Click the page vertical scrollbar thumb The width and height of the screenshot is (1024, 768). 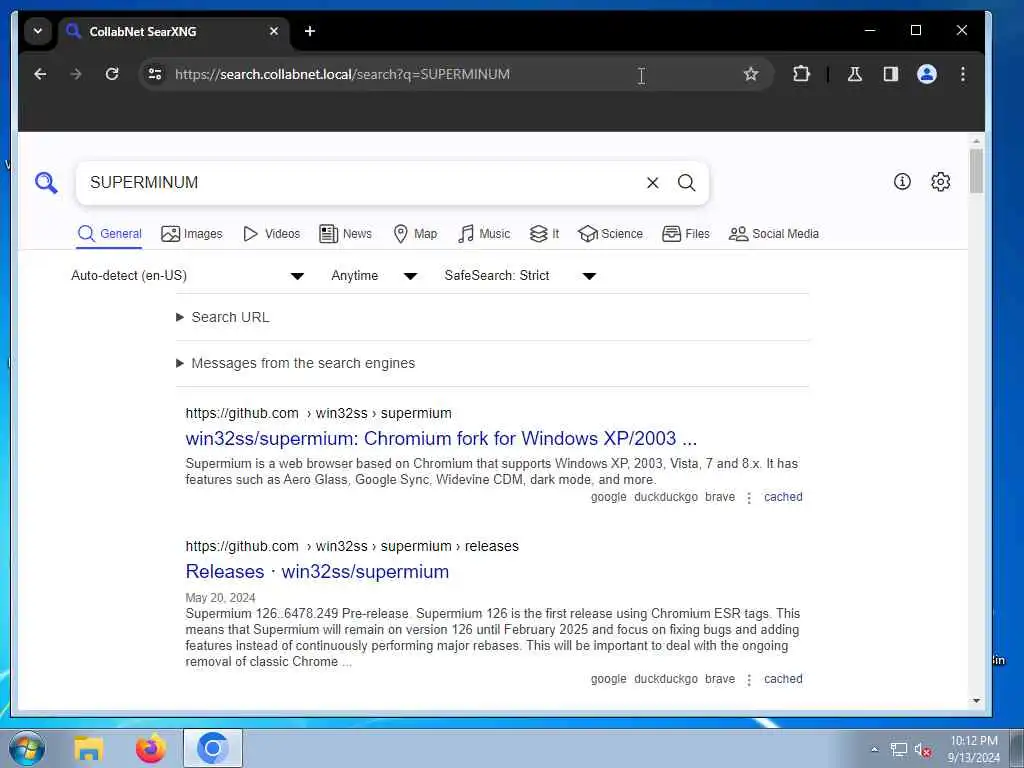point(976,171)
